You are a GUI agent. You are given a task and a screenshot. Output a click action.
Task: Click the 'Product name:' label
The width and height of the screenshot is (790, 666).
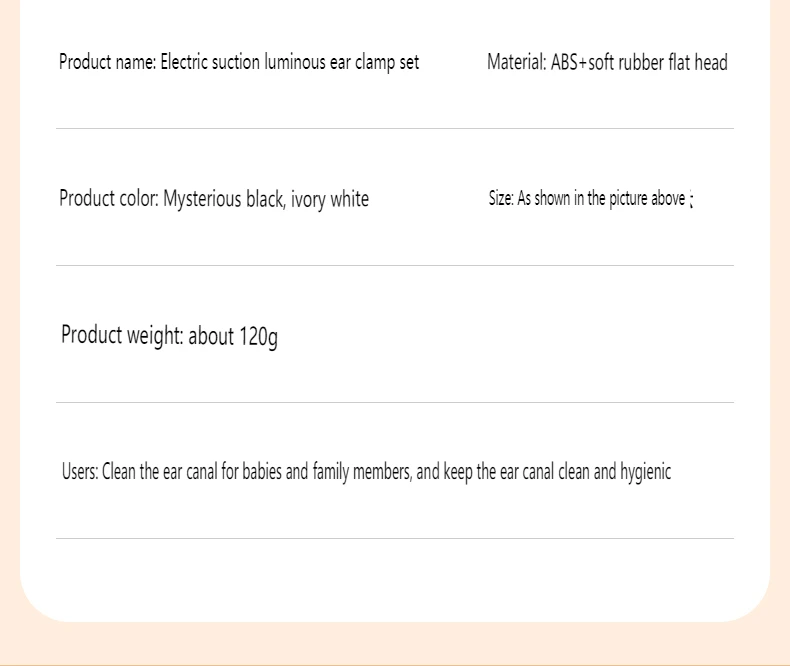[107, 62]
